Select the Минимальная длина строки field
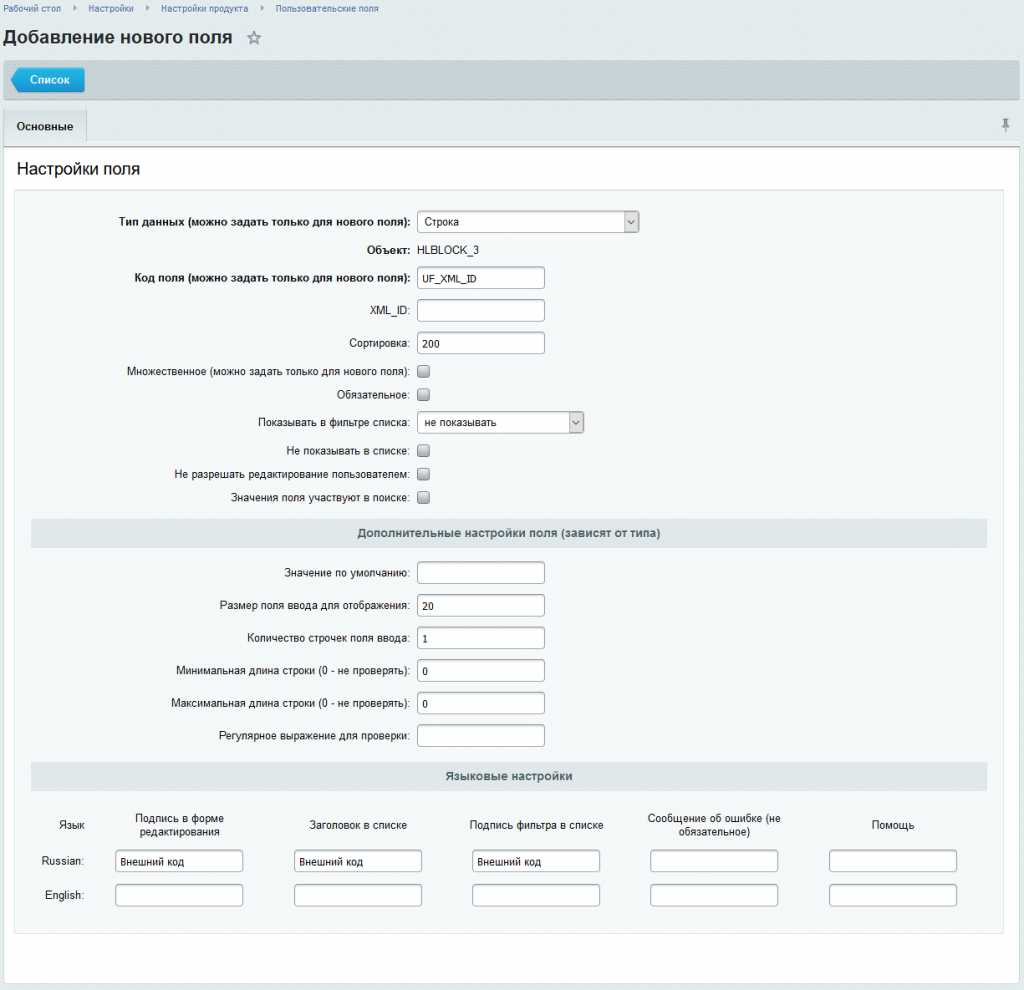Viewport: 1024px width, 990px height. 481,671
